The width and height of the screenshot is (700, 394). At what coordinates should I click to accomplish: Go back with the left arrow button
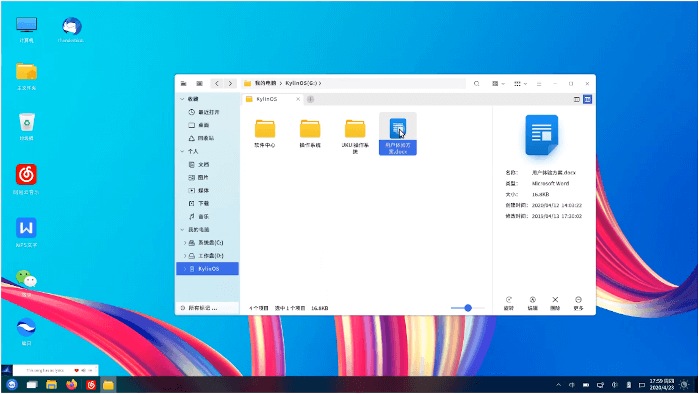[x=217, y=83]
